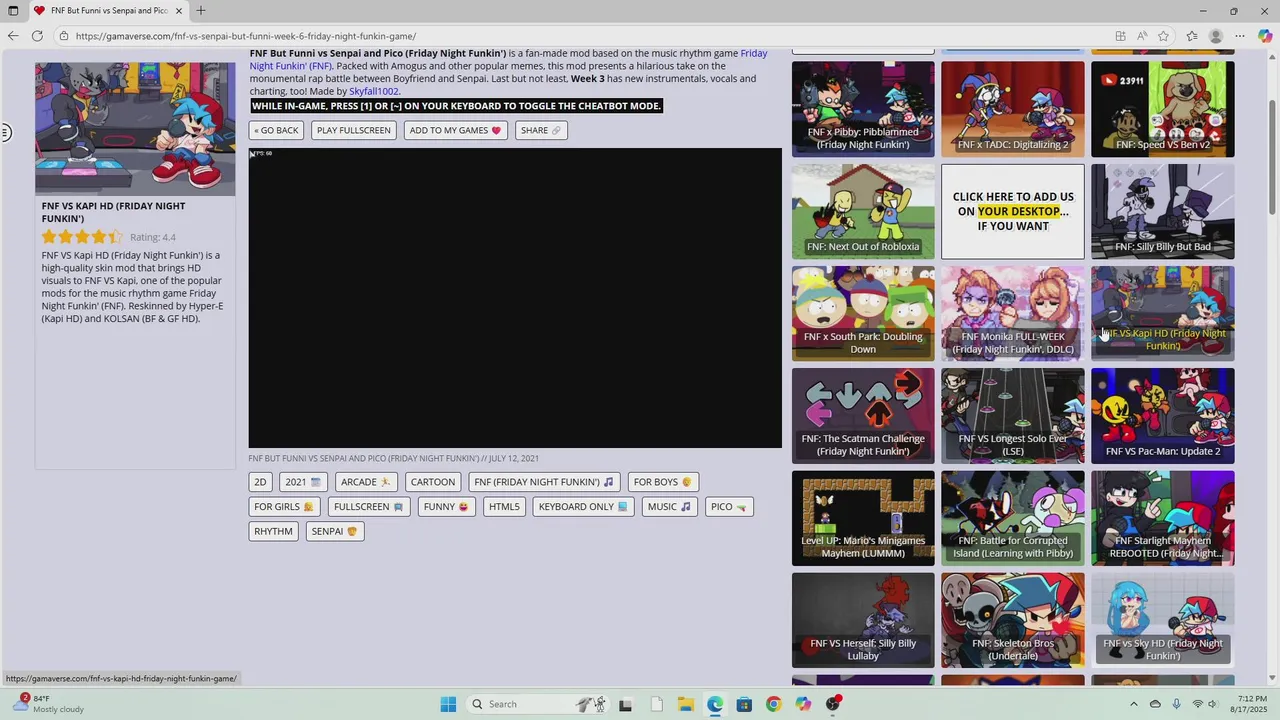Open the FNF (FRIDAY NIGHT FUNKIN') tag
The height and width of the screenshot is (720, 1280).
pyautogui.click(x=544, y=482)
